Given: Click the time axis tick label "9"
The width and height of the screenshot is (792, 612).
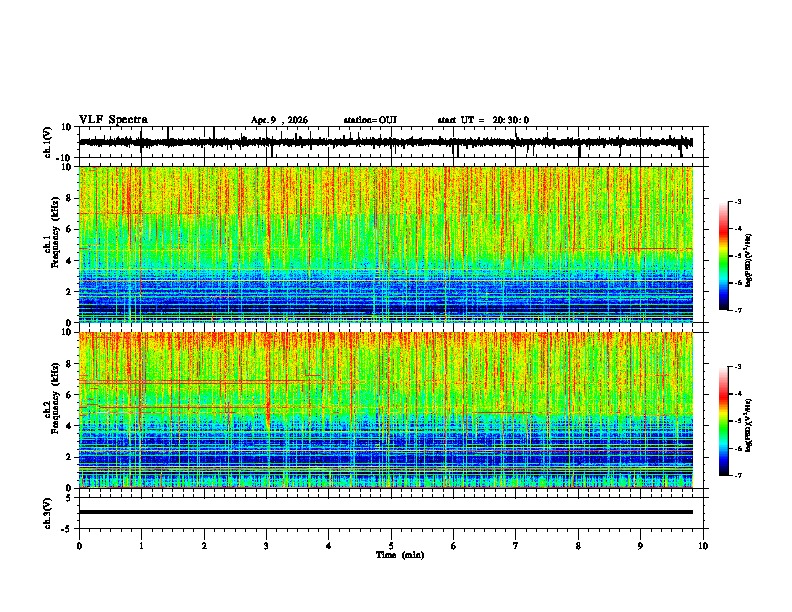Looking at the screenshot, I should [640, 546].
